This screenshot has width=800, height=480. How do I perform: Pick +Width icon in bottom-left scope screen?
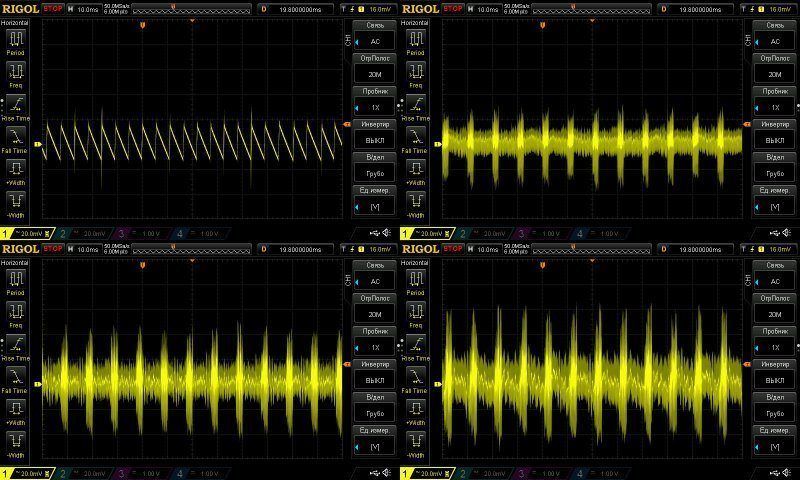tap(16, 409)
